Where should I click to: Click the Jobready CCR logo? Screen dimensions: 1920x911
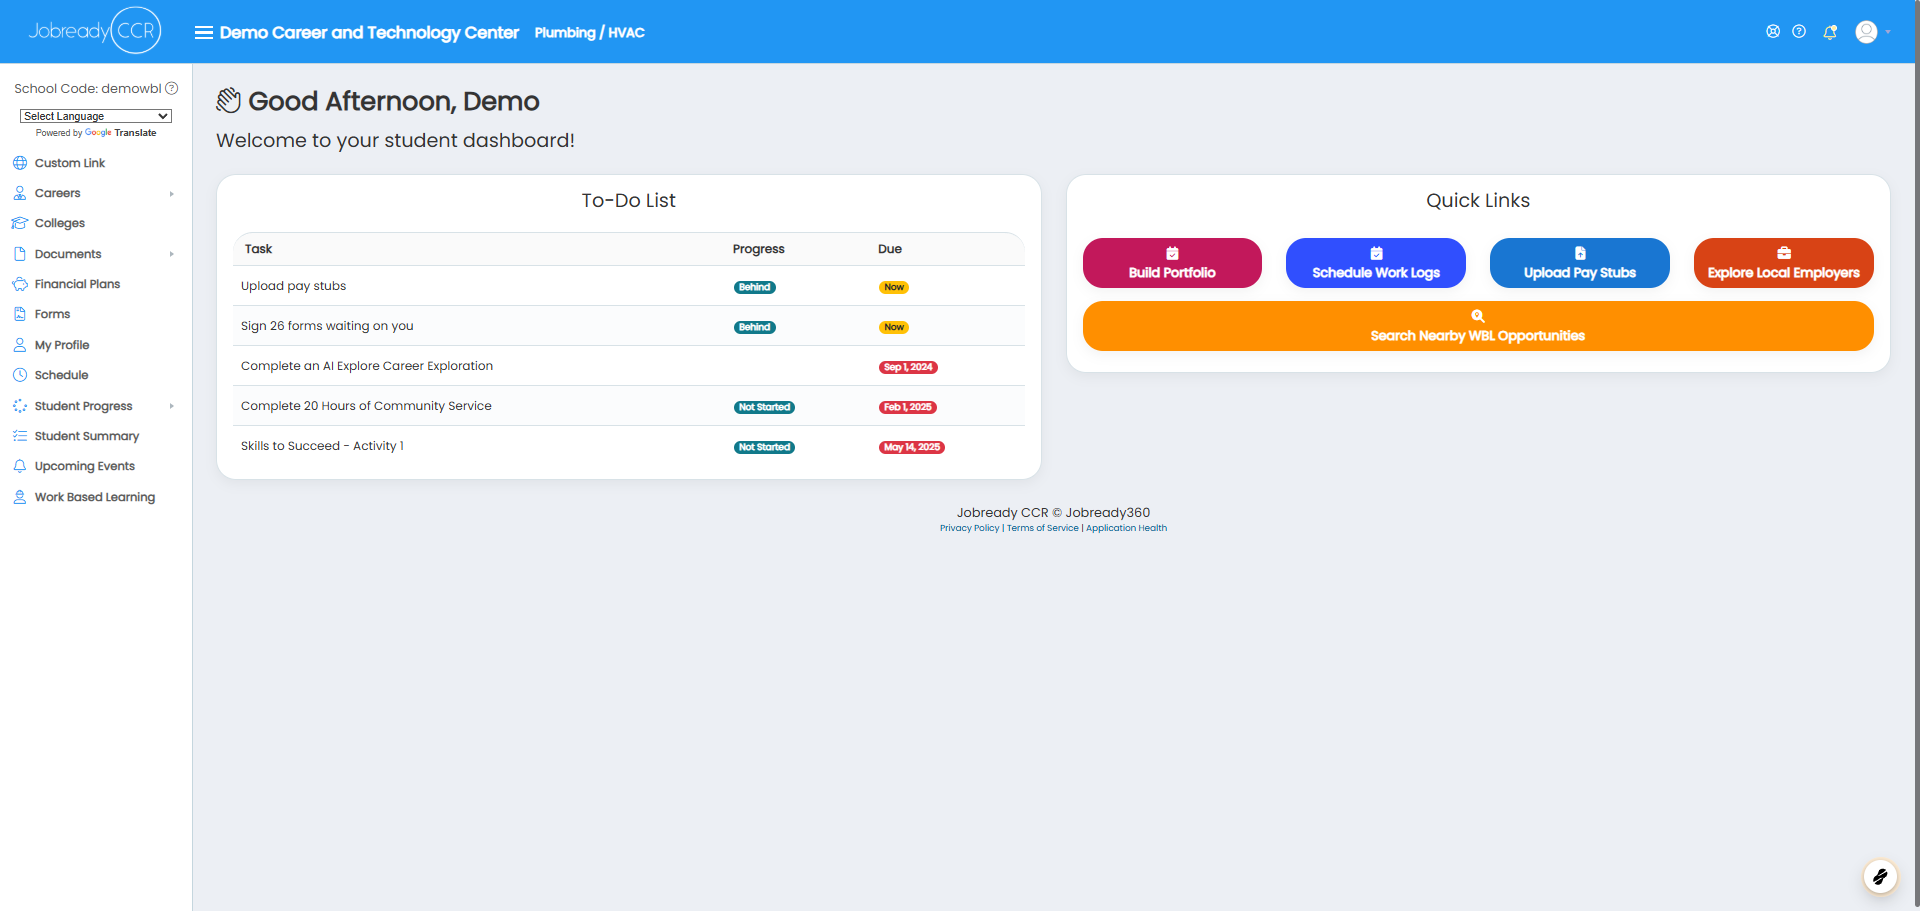(x=95, y=31)
